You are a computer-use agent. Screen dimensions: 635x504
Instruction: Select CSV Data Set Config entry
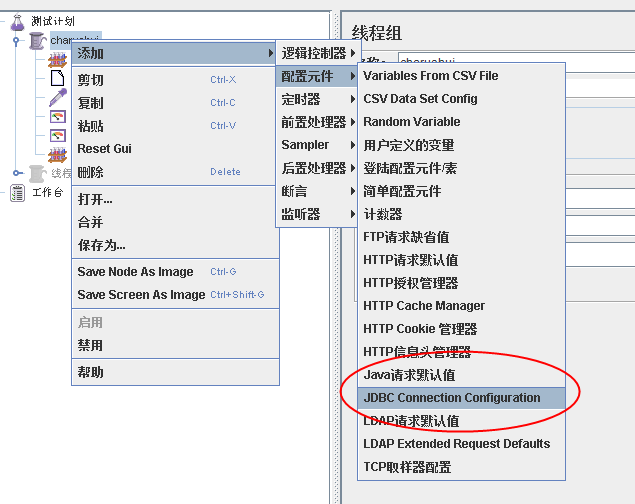click(420, 99)
